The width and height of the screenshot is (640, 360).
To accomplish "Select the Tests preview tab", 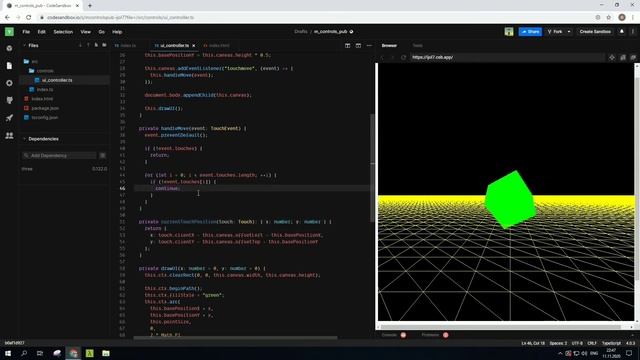I will point(418,46).
